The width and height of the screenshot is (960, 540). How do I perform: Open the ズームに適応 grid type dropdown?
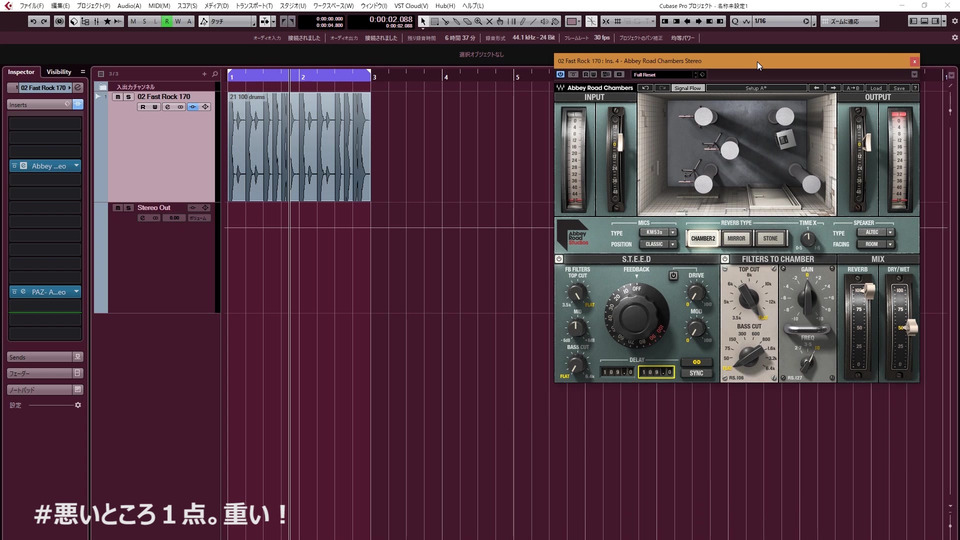point(850,21)
